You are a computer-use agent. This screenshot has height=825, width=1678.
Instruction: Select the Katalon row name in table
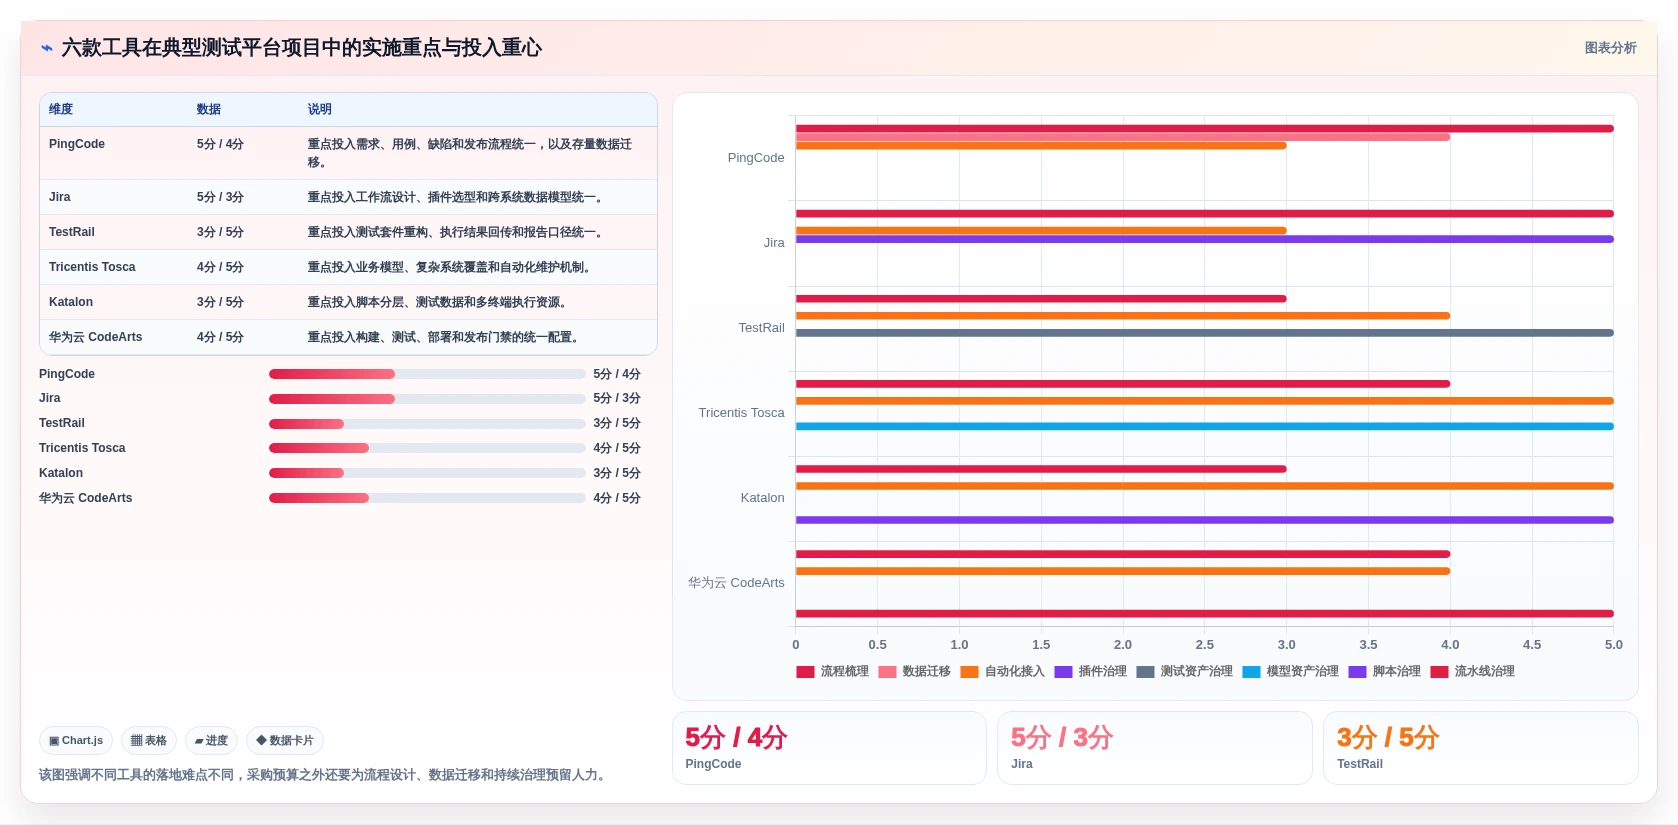point(71,302)
